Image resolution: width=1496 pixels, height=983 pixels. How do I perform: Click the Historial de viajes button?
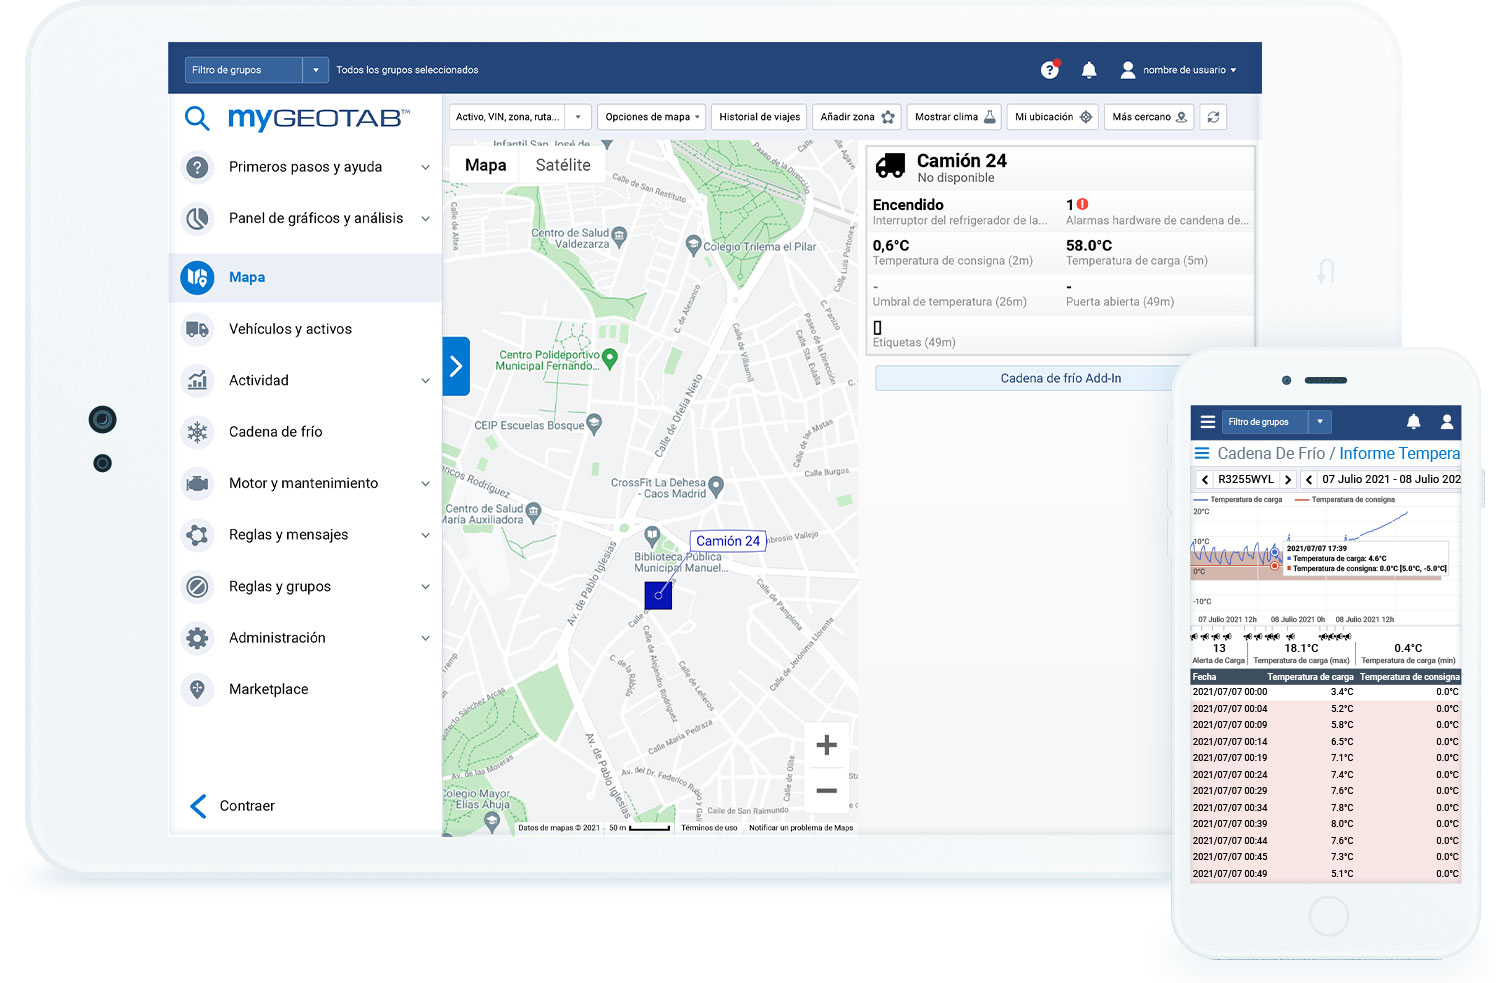click(x=759, y=117)
